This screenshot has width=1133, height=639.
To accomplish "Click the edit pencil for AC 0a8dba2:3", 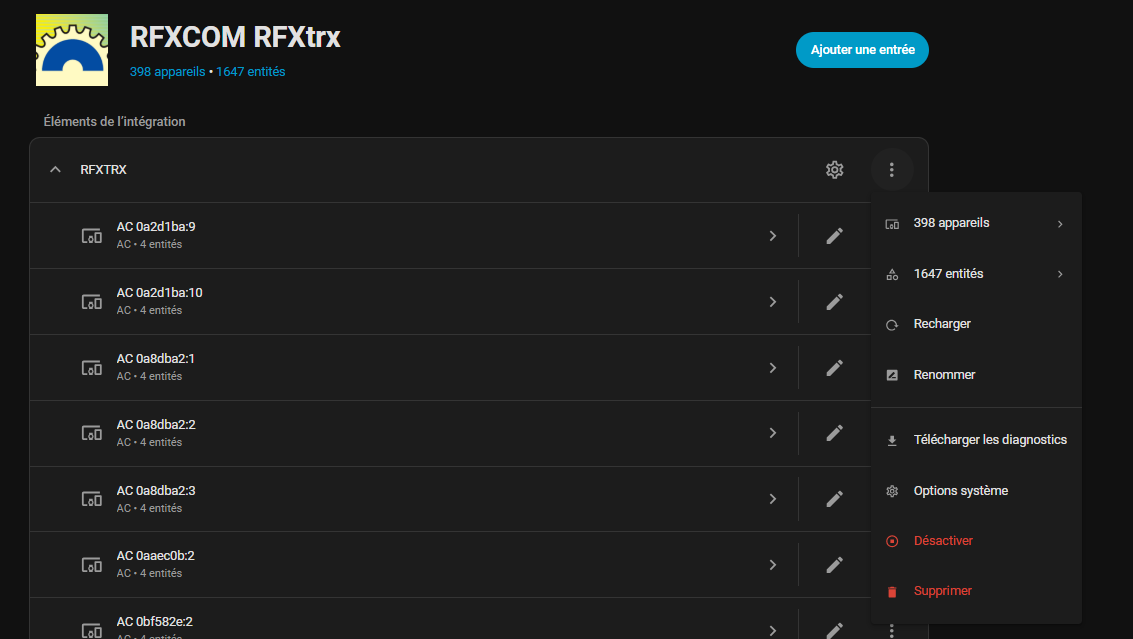I will click(x=834, y=499).
